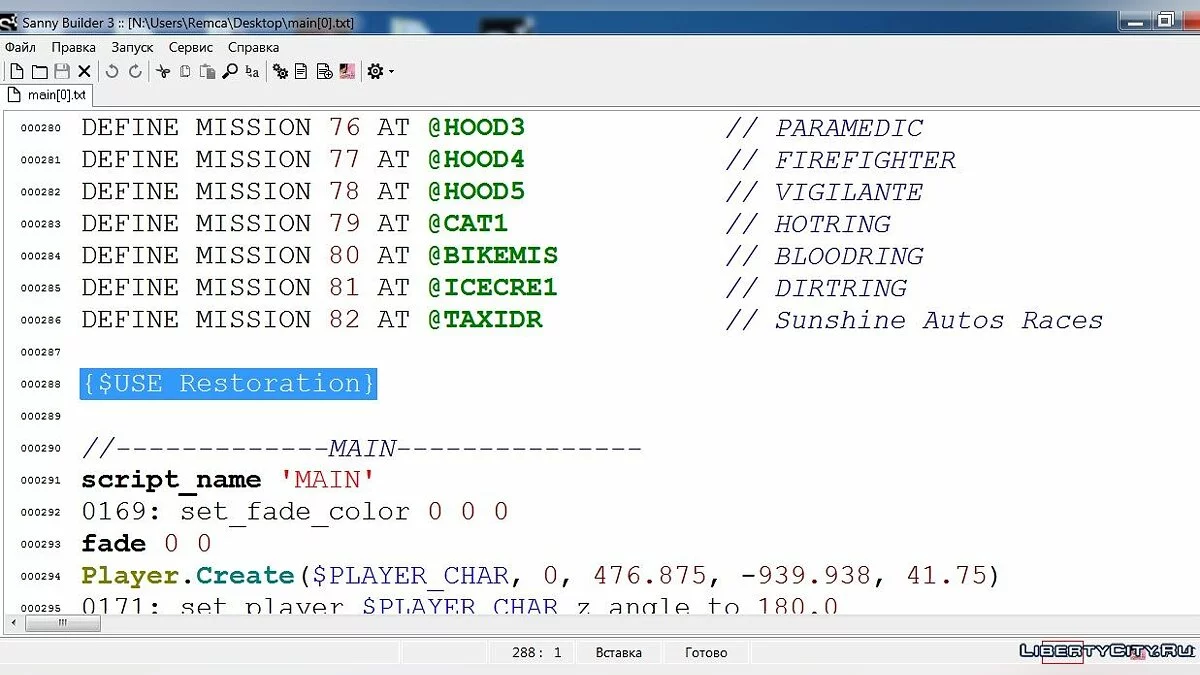This screenshot has width=1200, height=675.
Task: Click the Replace text icon
Action: (252, 71)
